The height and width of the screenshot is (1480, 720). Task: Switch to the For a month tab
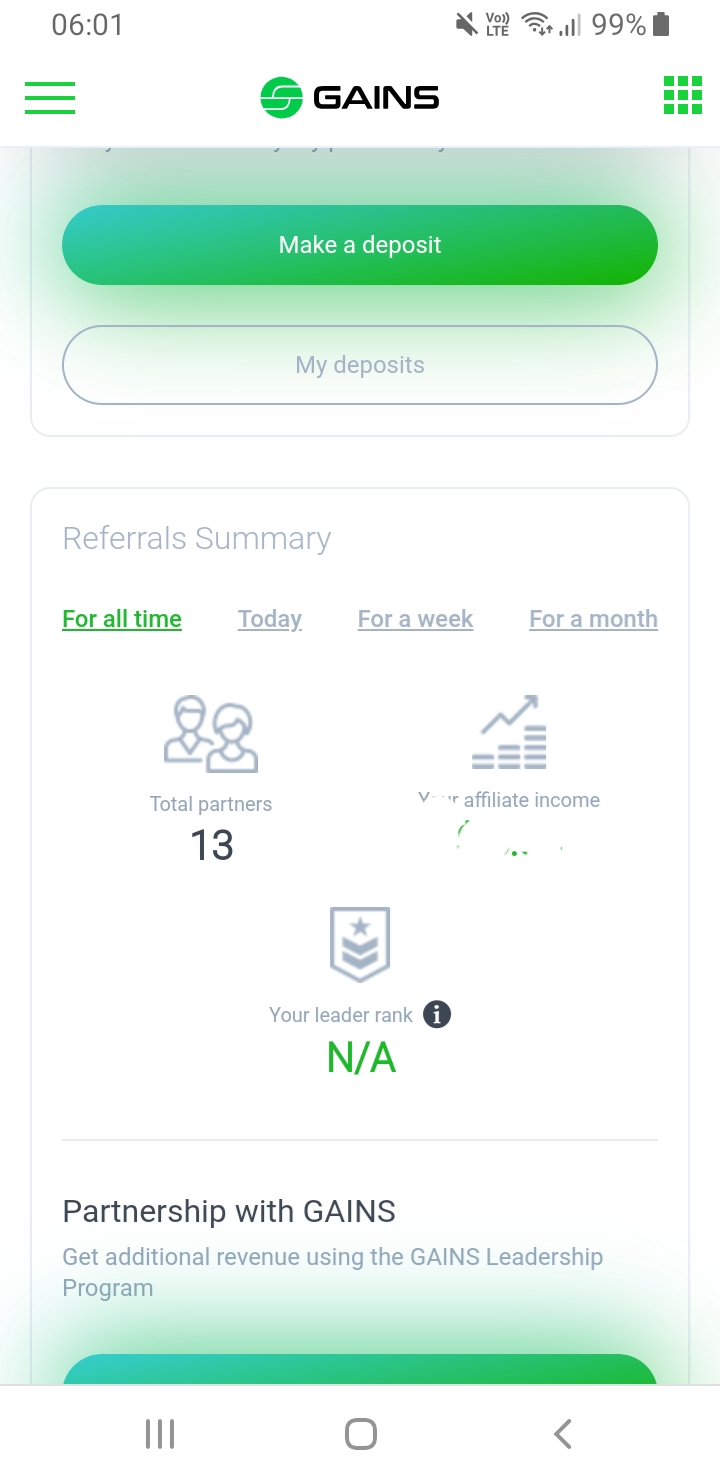point(593,619)
